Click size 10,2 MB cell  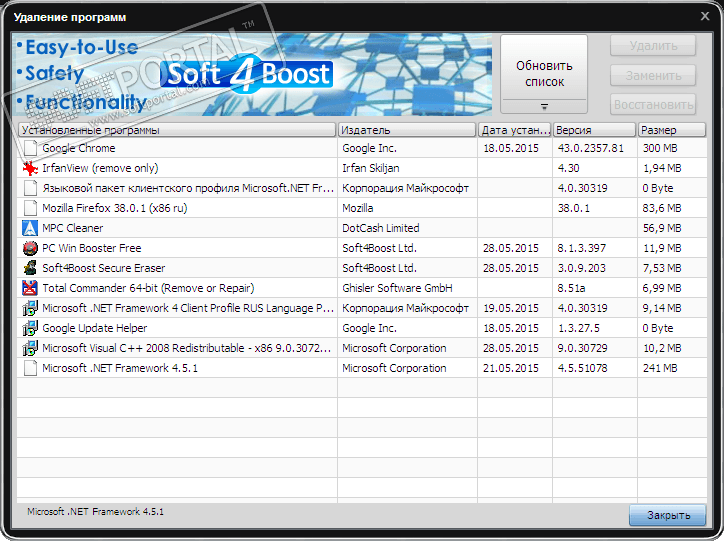[x=662, y=348]
